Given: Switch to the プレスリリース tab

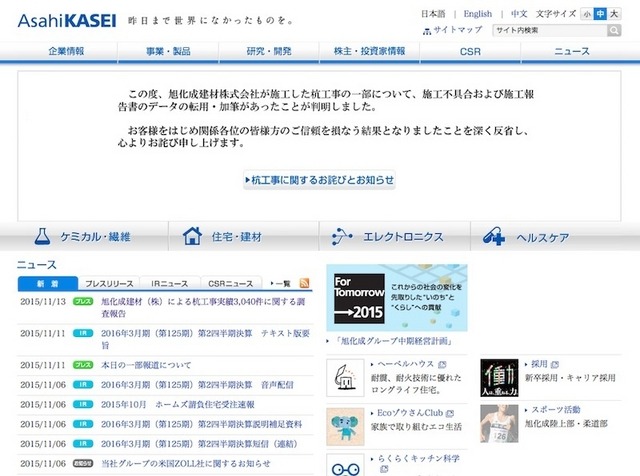Looking at the screenshot, I should (109, 284).
